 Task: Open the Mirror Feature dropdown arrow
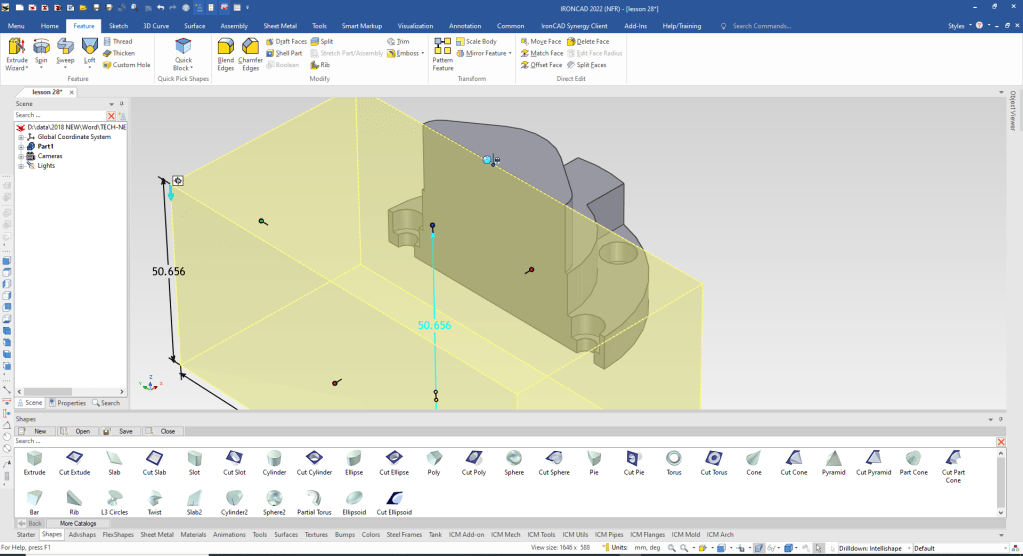click(x=509, y=53)
